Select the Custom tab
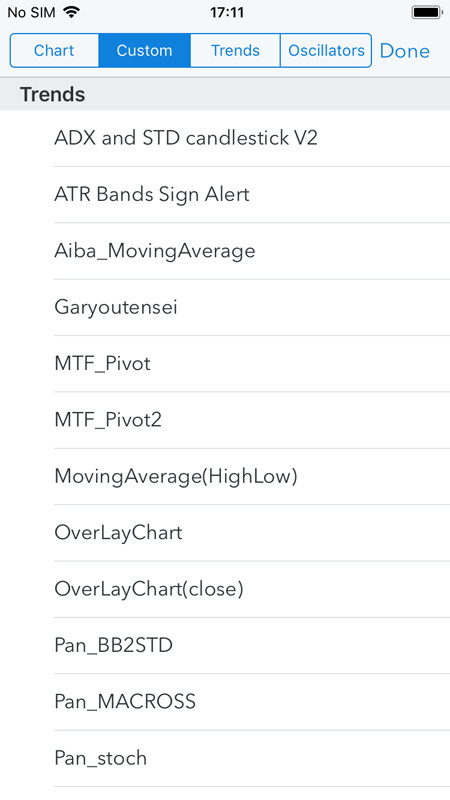 point(144,51)
